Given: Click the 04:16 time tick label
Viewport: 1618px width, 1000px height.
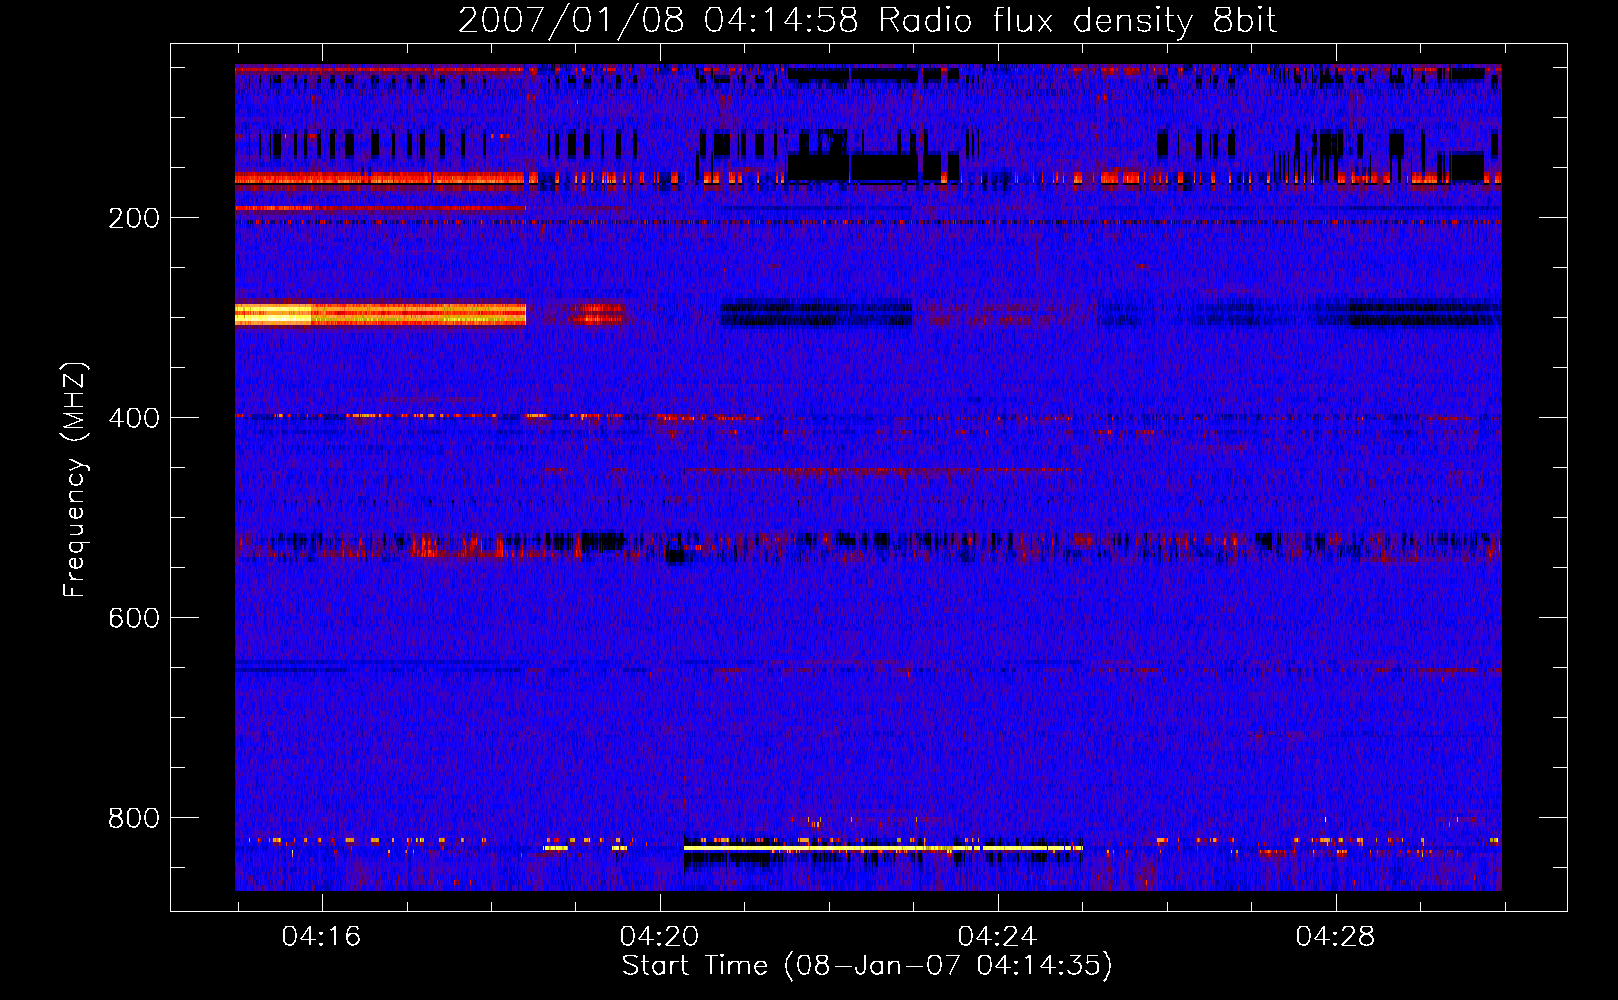Looking at the screenshot, I should tap(321, 937).
